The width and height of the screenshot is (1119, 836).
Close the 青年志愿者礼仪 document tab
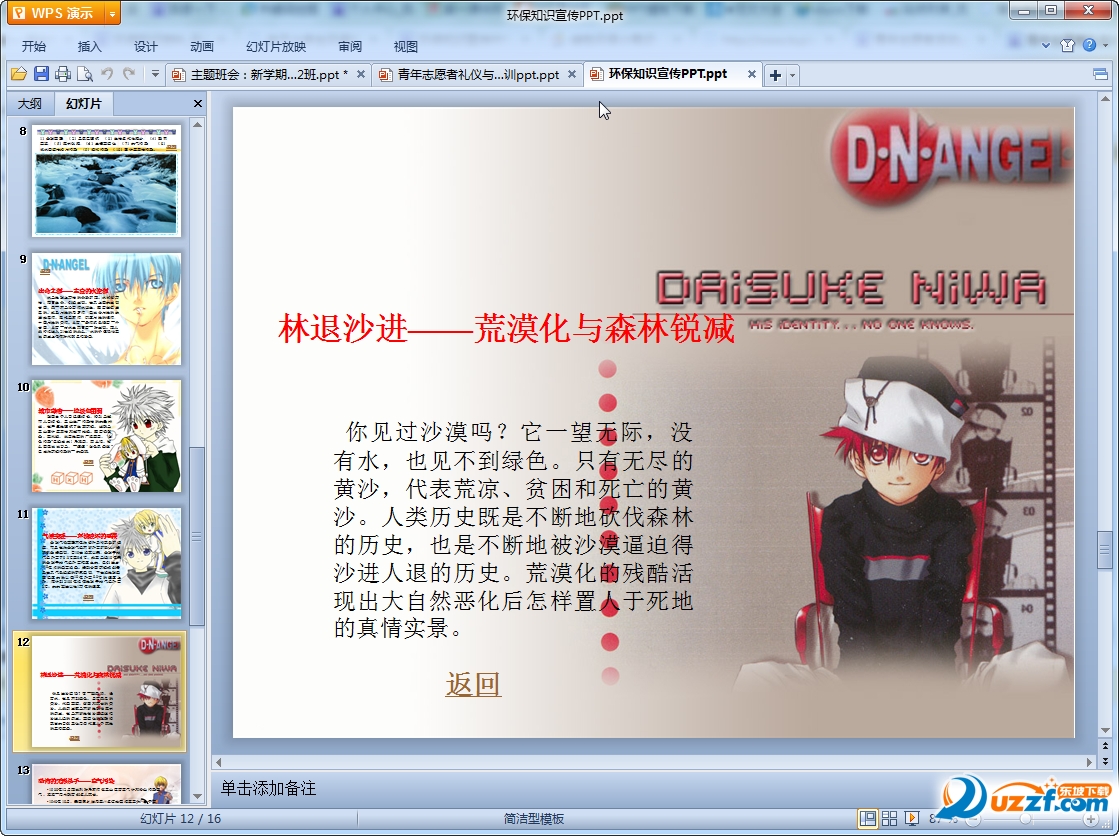[572, 74]
